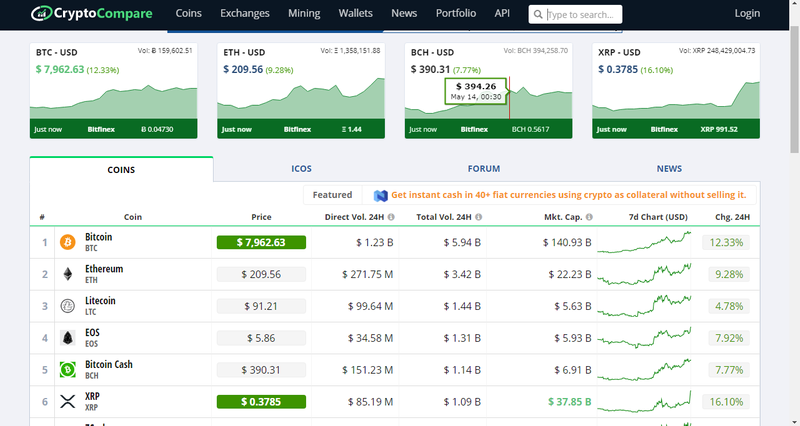Screen dimensions: 800x426
Task: Open the News menu in navbar
Action: click(x=404, y=13)
